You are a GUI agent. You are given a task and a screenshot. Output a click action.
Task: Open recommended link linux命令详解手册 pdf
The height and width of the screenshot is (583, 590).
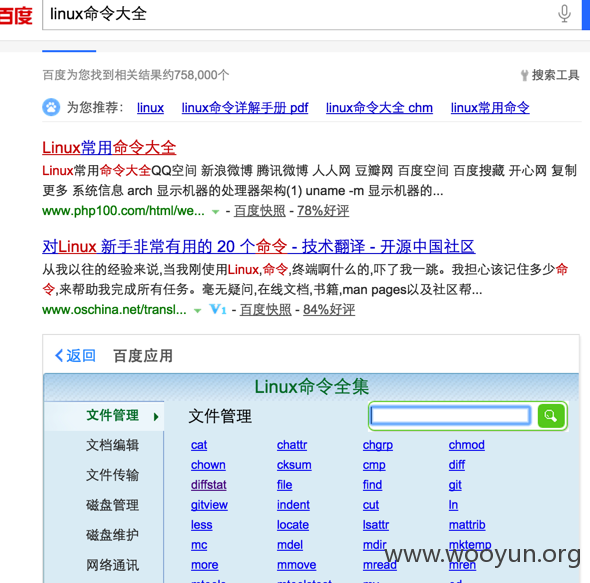[x=245, y=108]
